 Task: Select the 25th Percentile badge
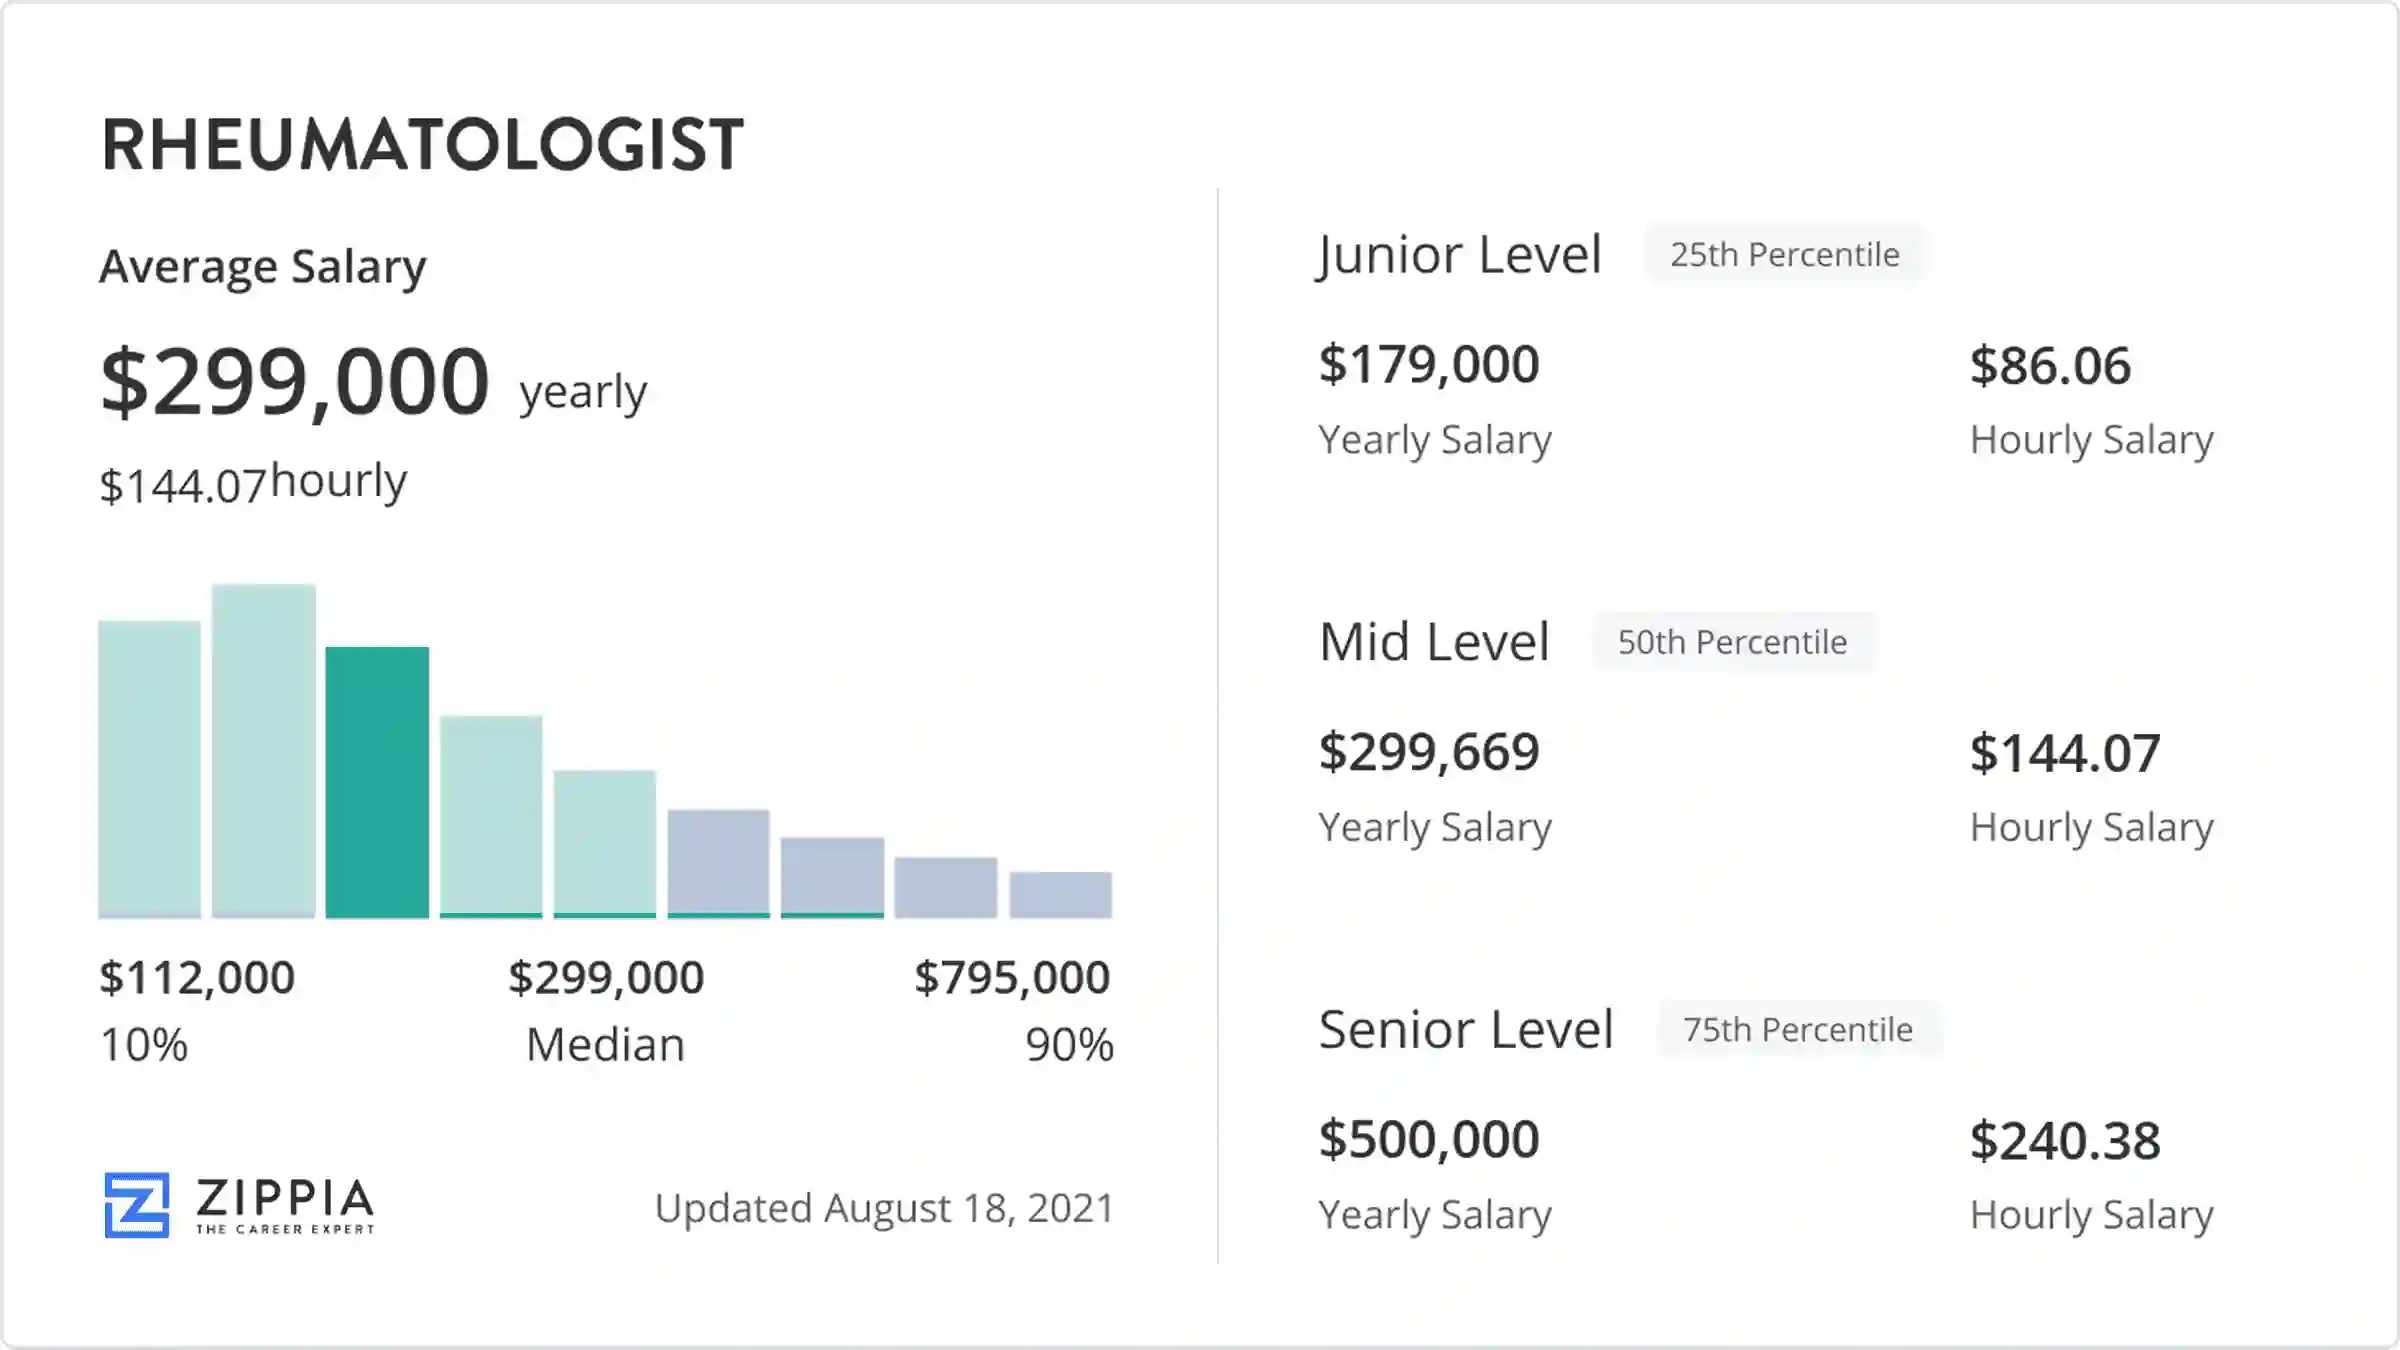(x=1785, y=255)
